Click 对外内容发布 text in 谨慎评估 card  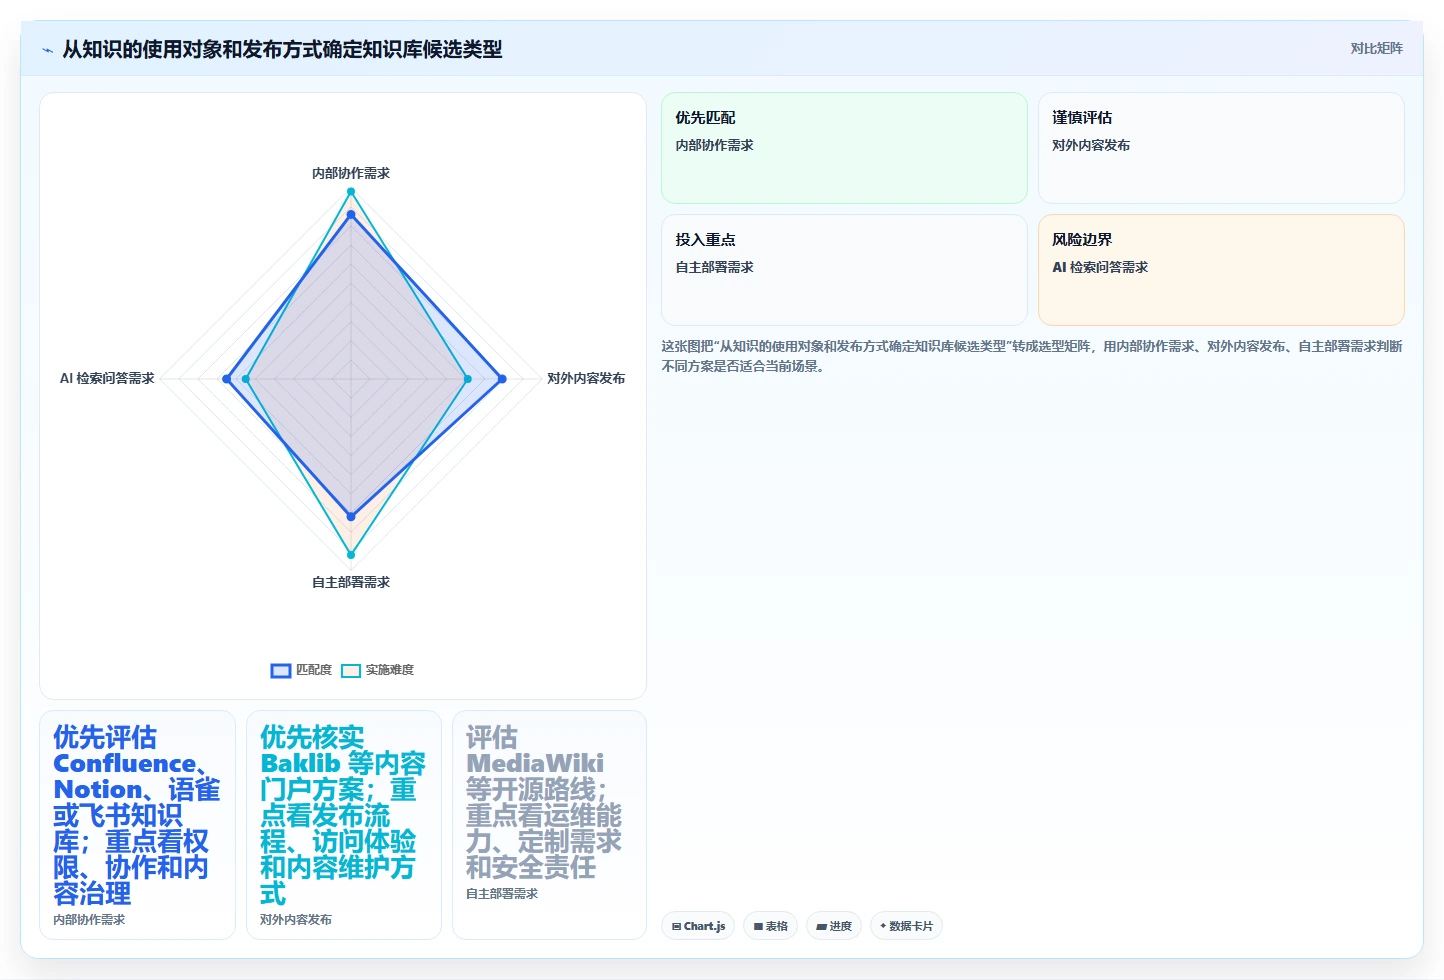coord(1091,145)
